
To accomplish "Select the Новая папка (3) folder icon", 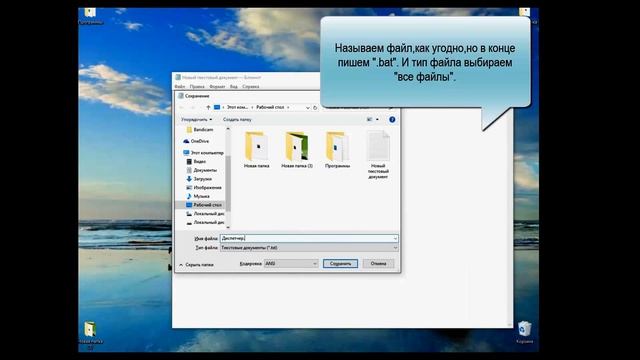I will (x=297, y=149).
